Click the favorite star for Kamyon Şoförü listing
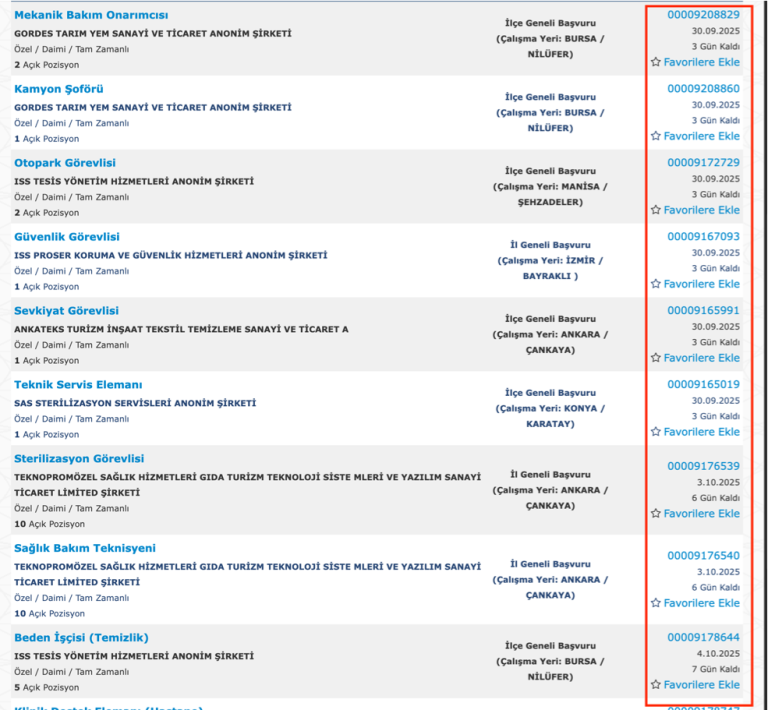 pos(656,136)
